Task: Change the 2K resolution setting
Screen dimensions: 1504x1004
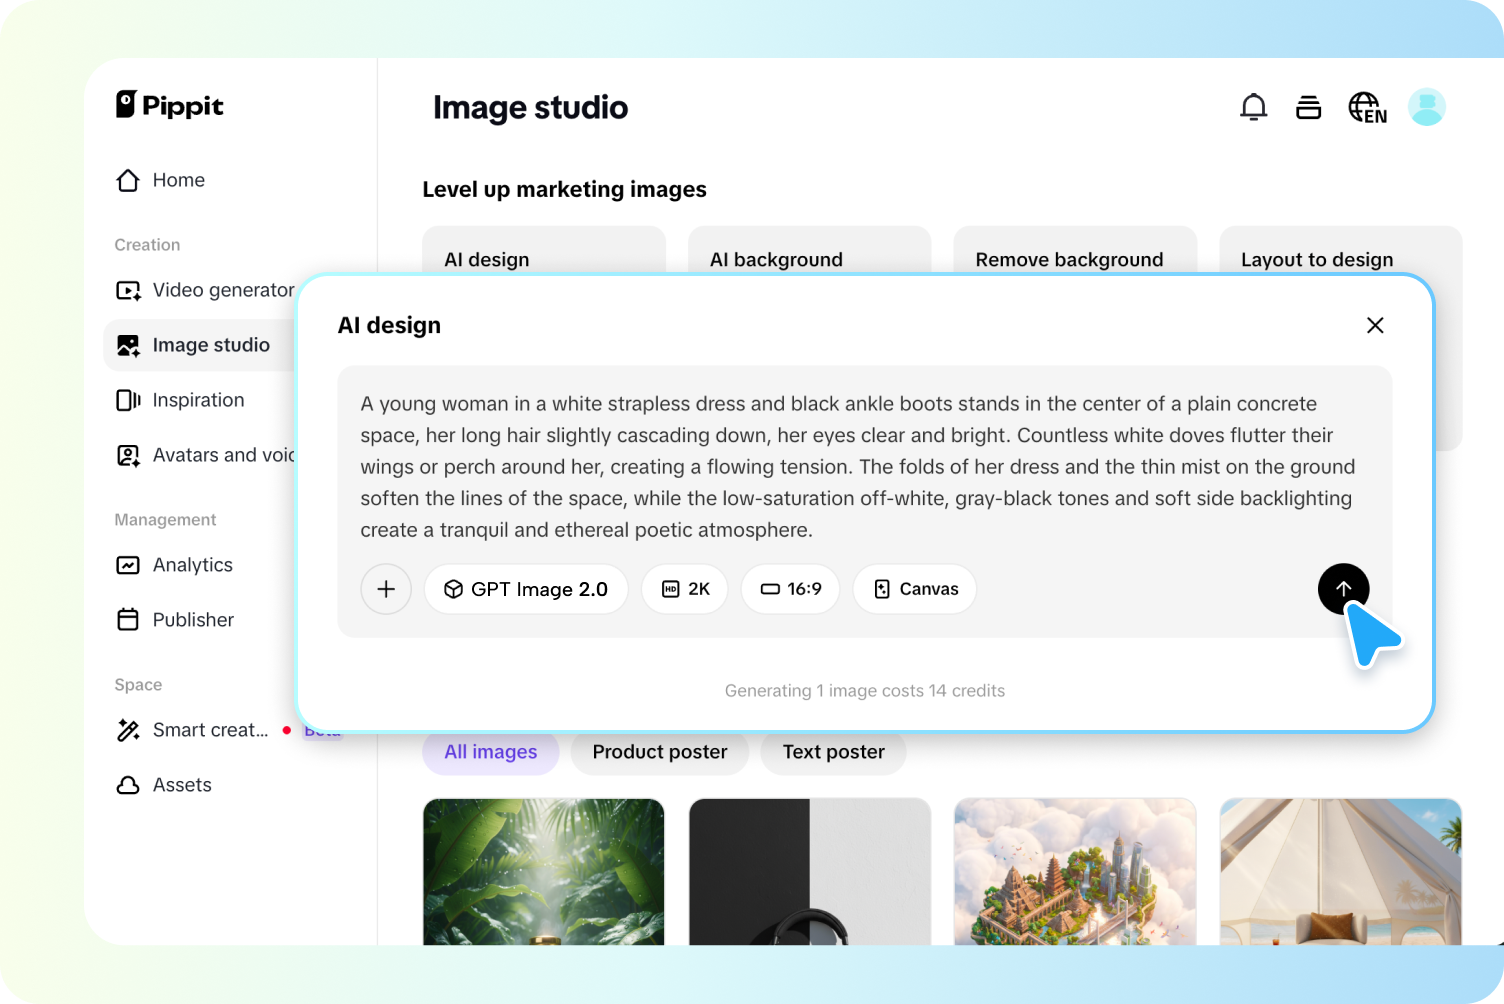Action: [684, 589]
